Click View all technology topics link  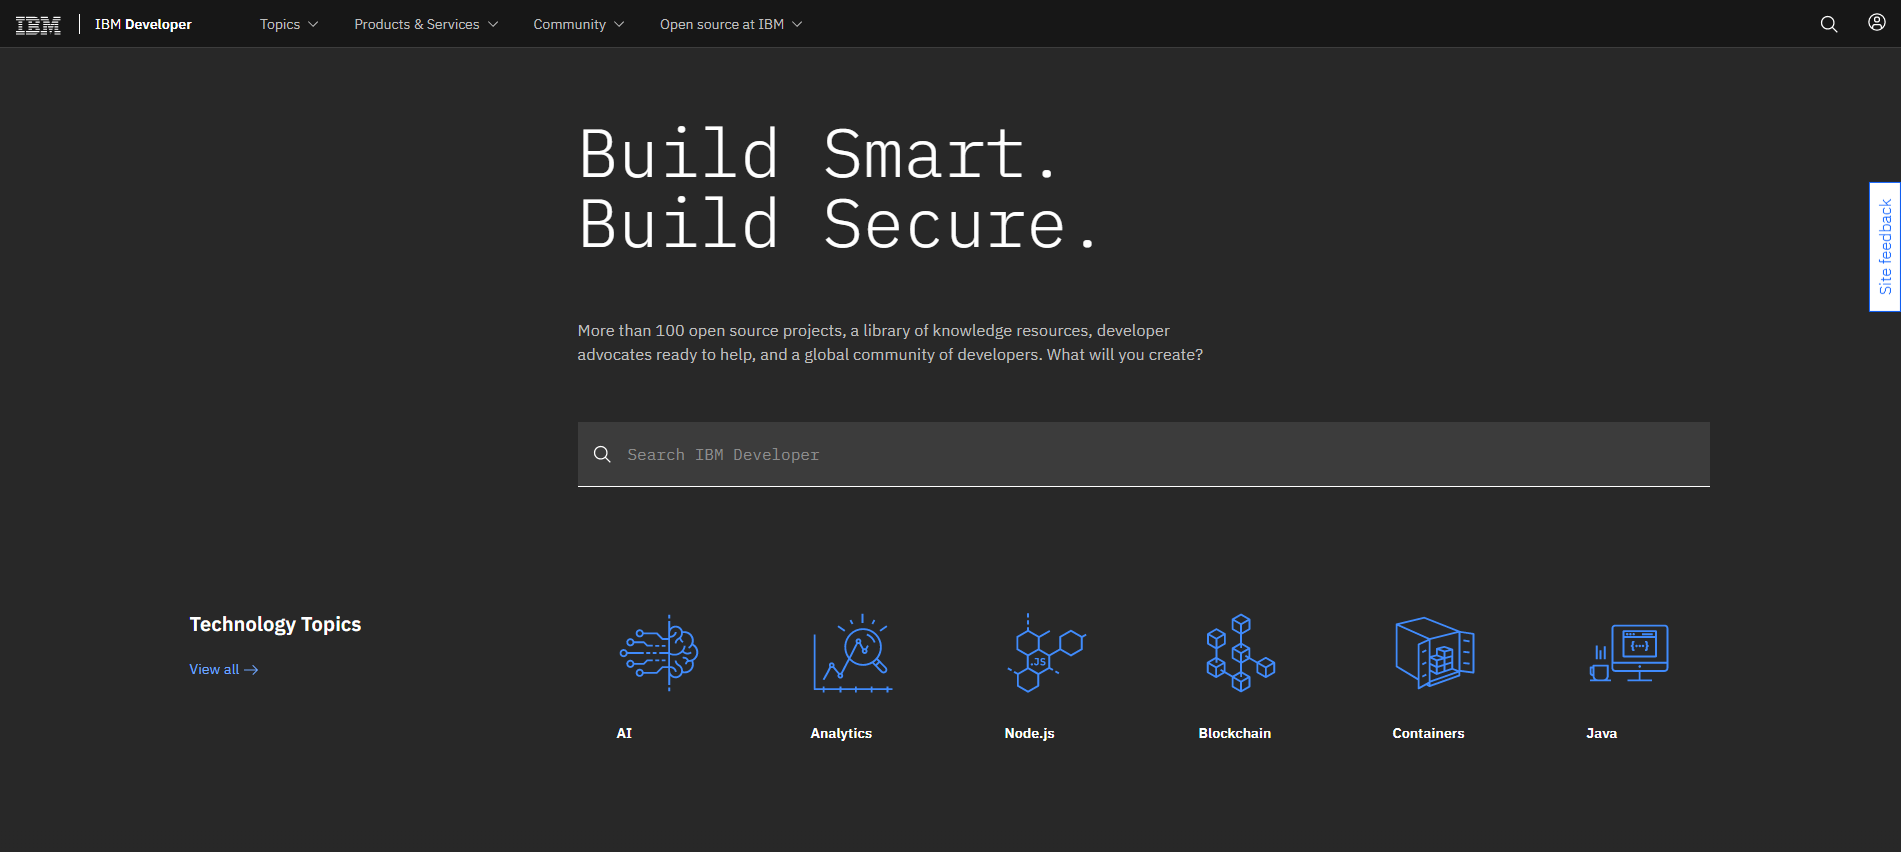pos(223,669)
